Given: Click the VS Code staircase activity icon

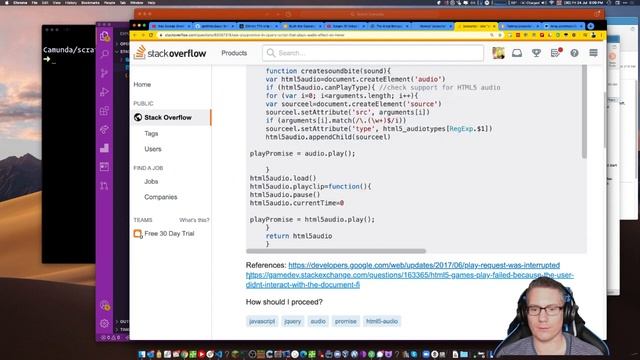Looking at the screenshot, I should 104,148.
